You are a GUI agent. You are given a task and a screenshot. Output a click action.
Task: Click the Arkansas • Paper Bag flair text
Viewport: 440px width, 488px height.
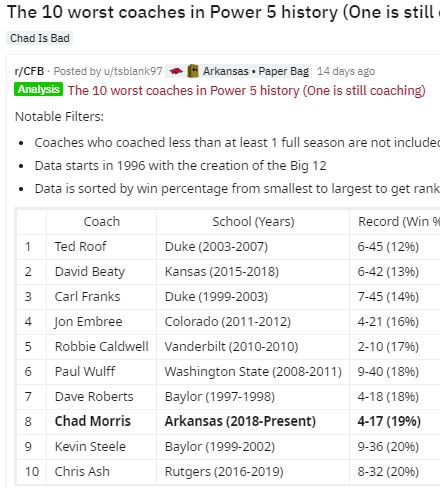coord(256,71)
